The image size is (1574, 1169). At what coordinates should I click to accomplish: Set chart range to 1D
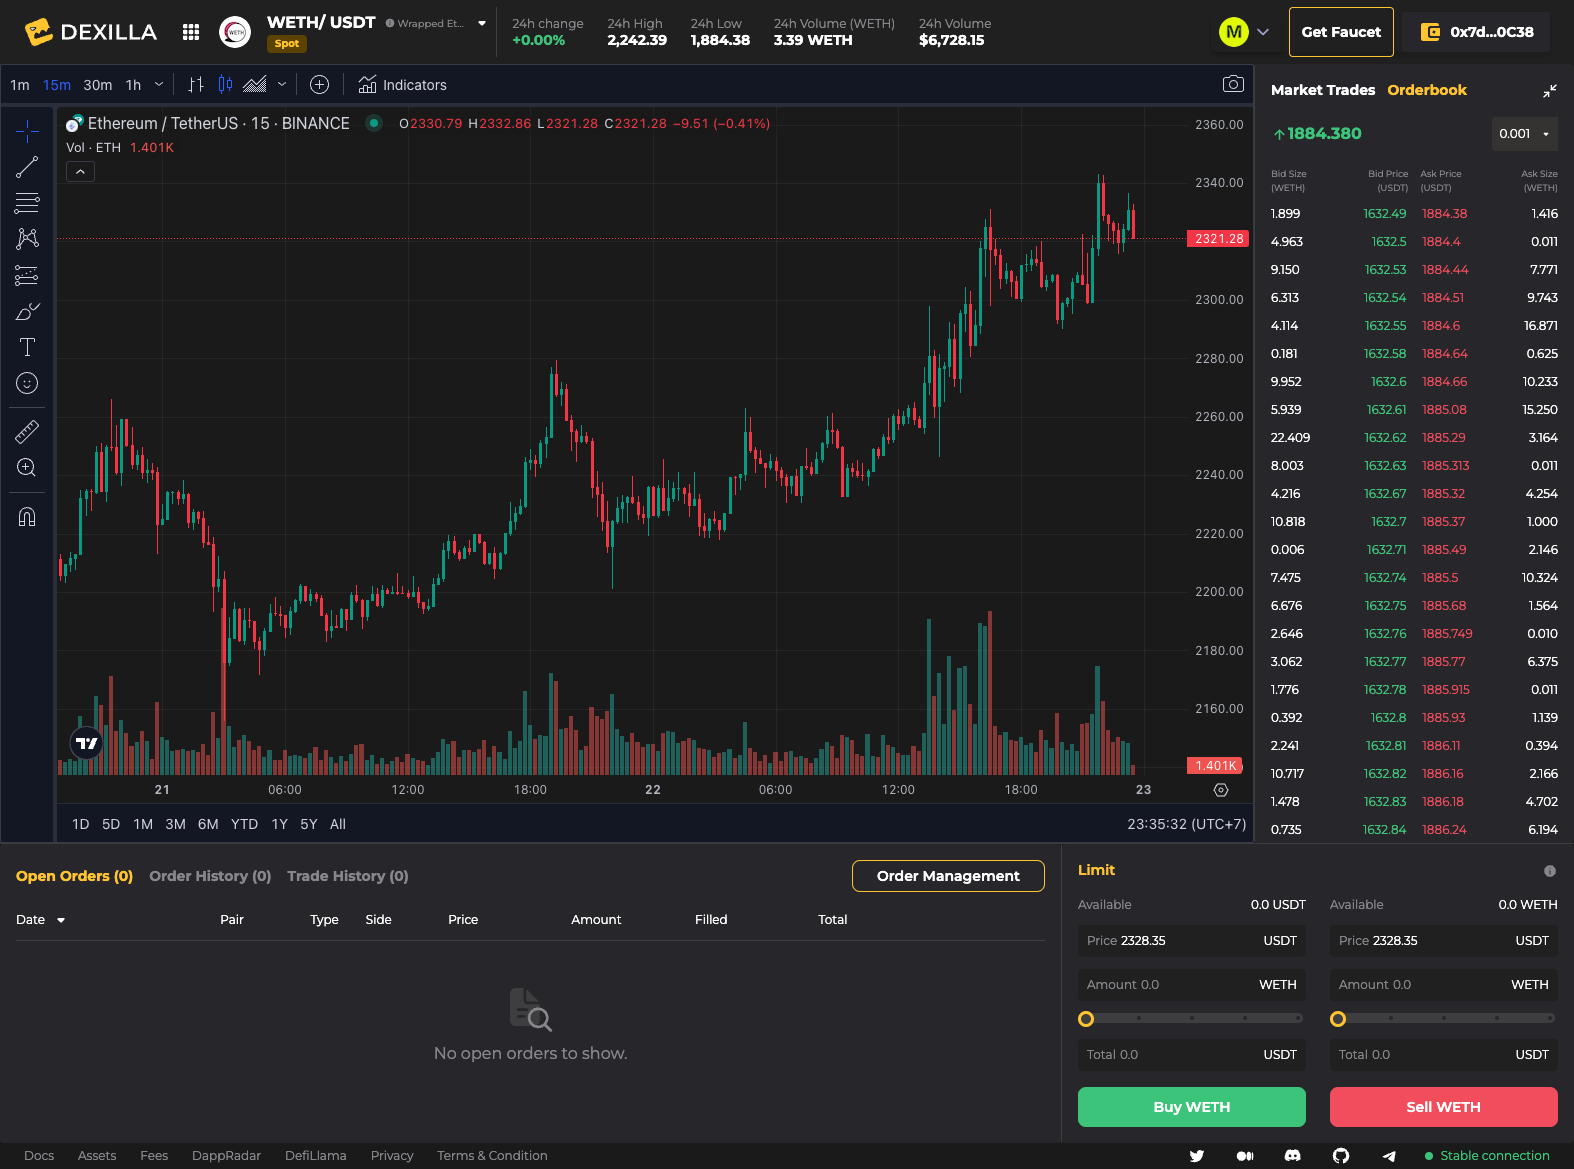click(81, 824)
